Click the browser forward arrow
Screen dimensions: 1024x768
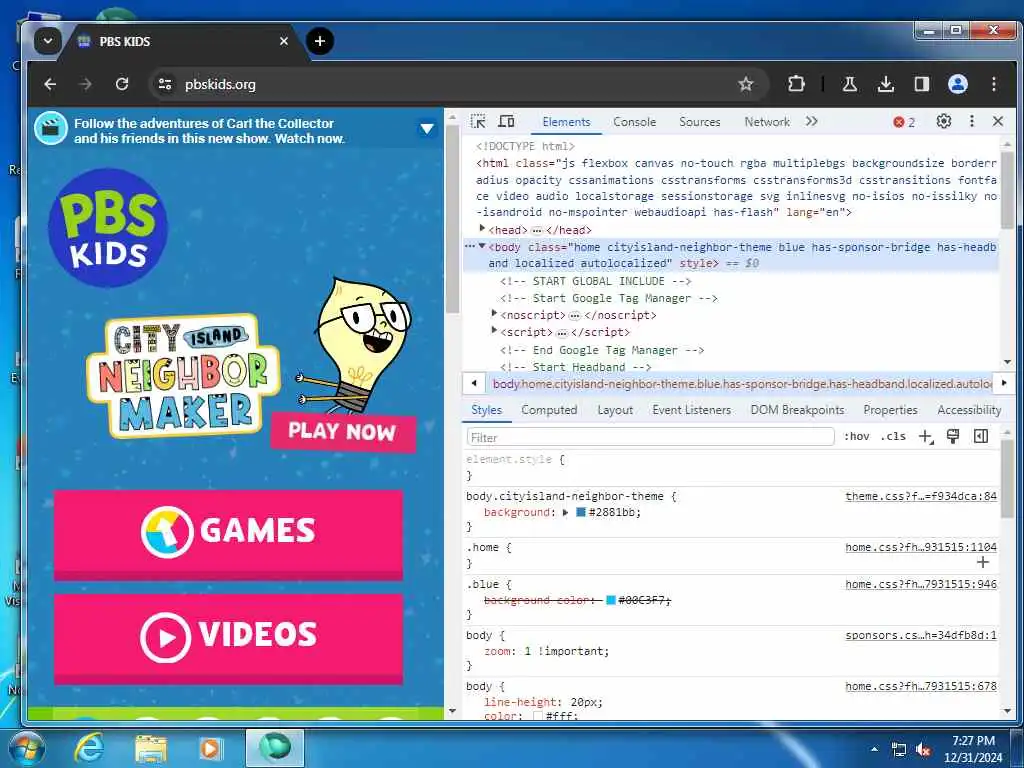tap(86, 84)
